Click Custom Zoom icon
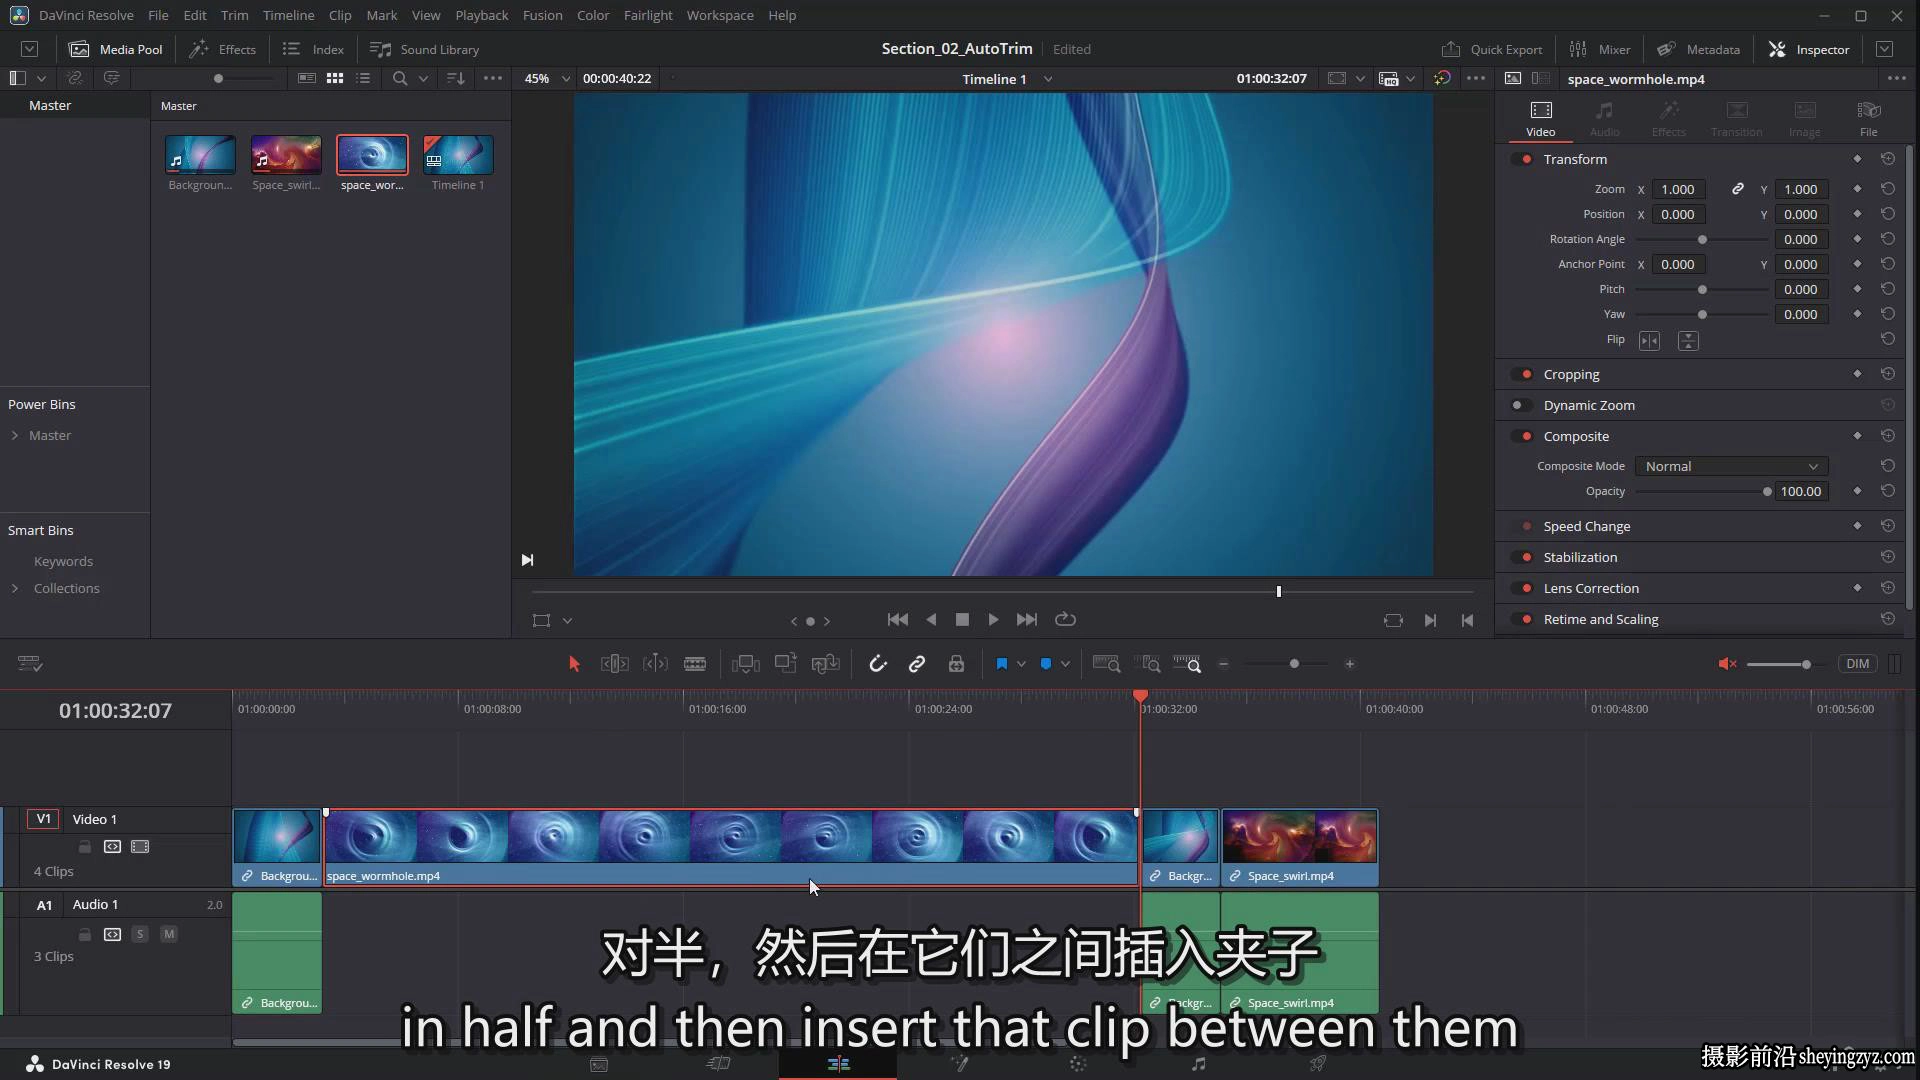Screen dimensions: 1920x1080 (1187, 664)
